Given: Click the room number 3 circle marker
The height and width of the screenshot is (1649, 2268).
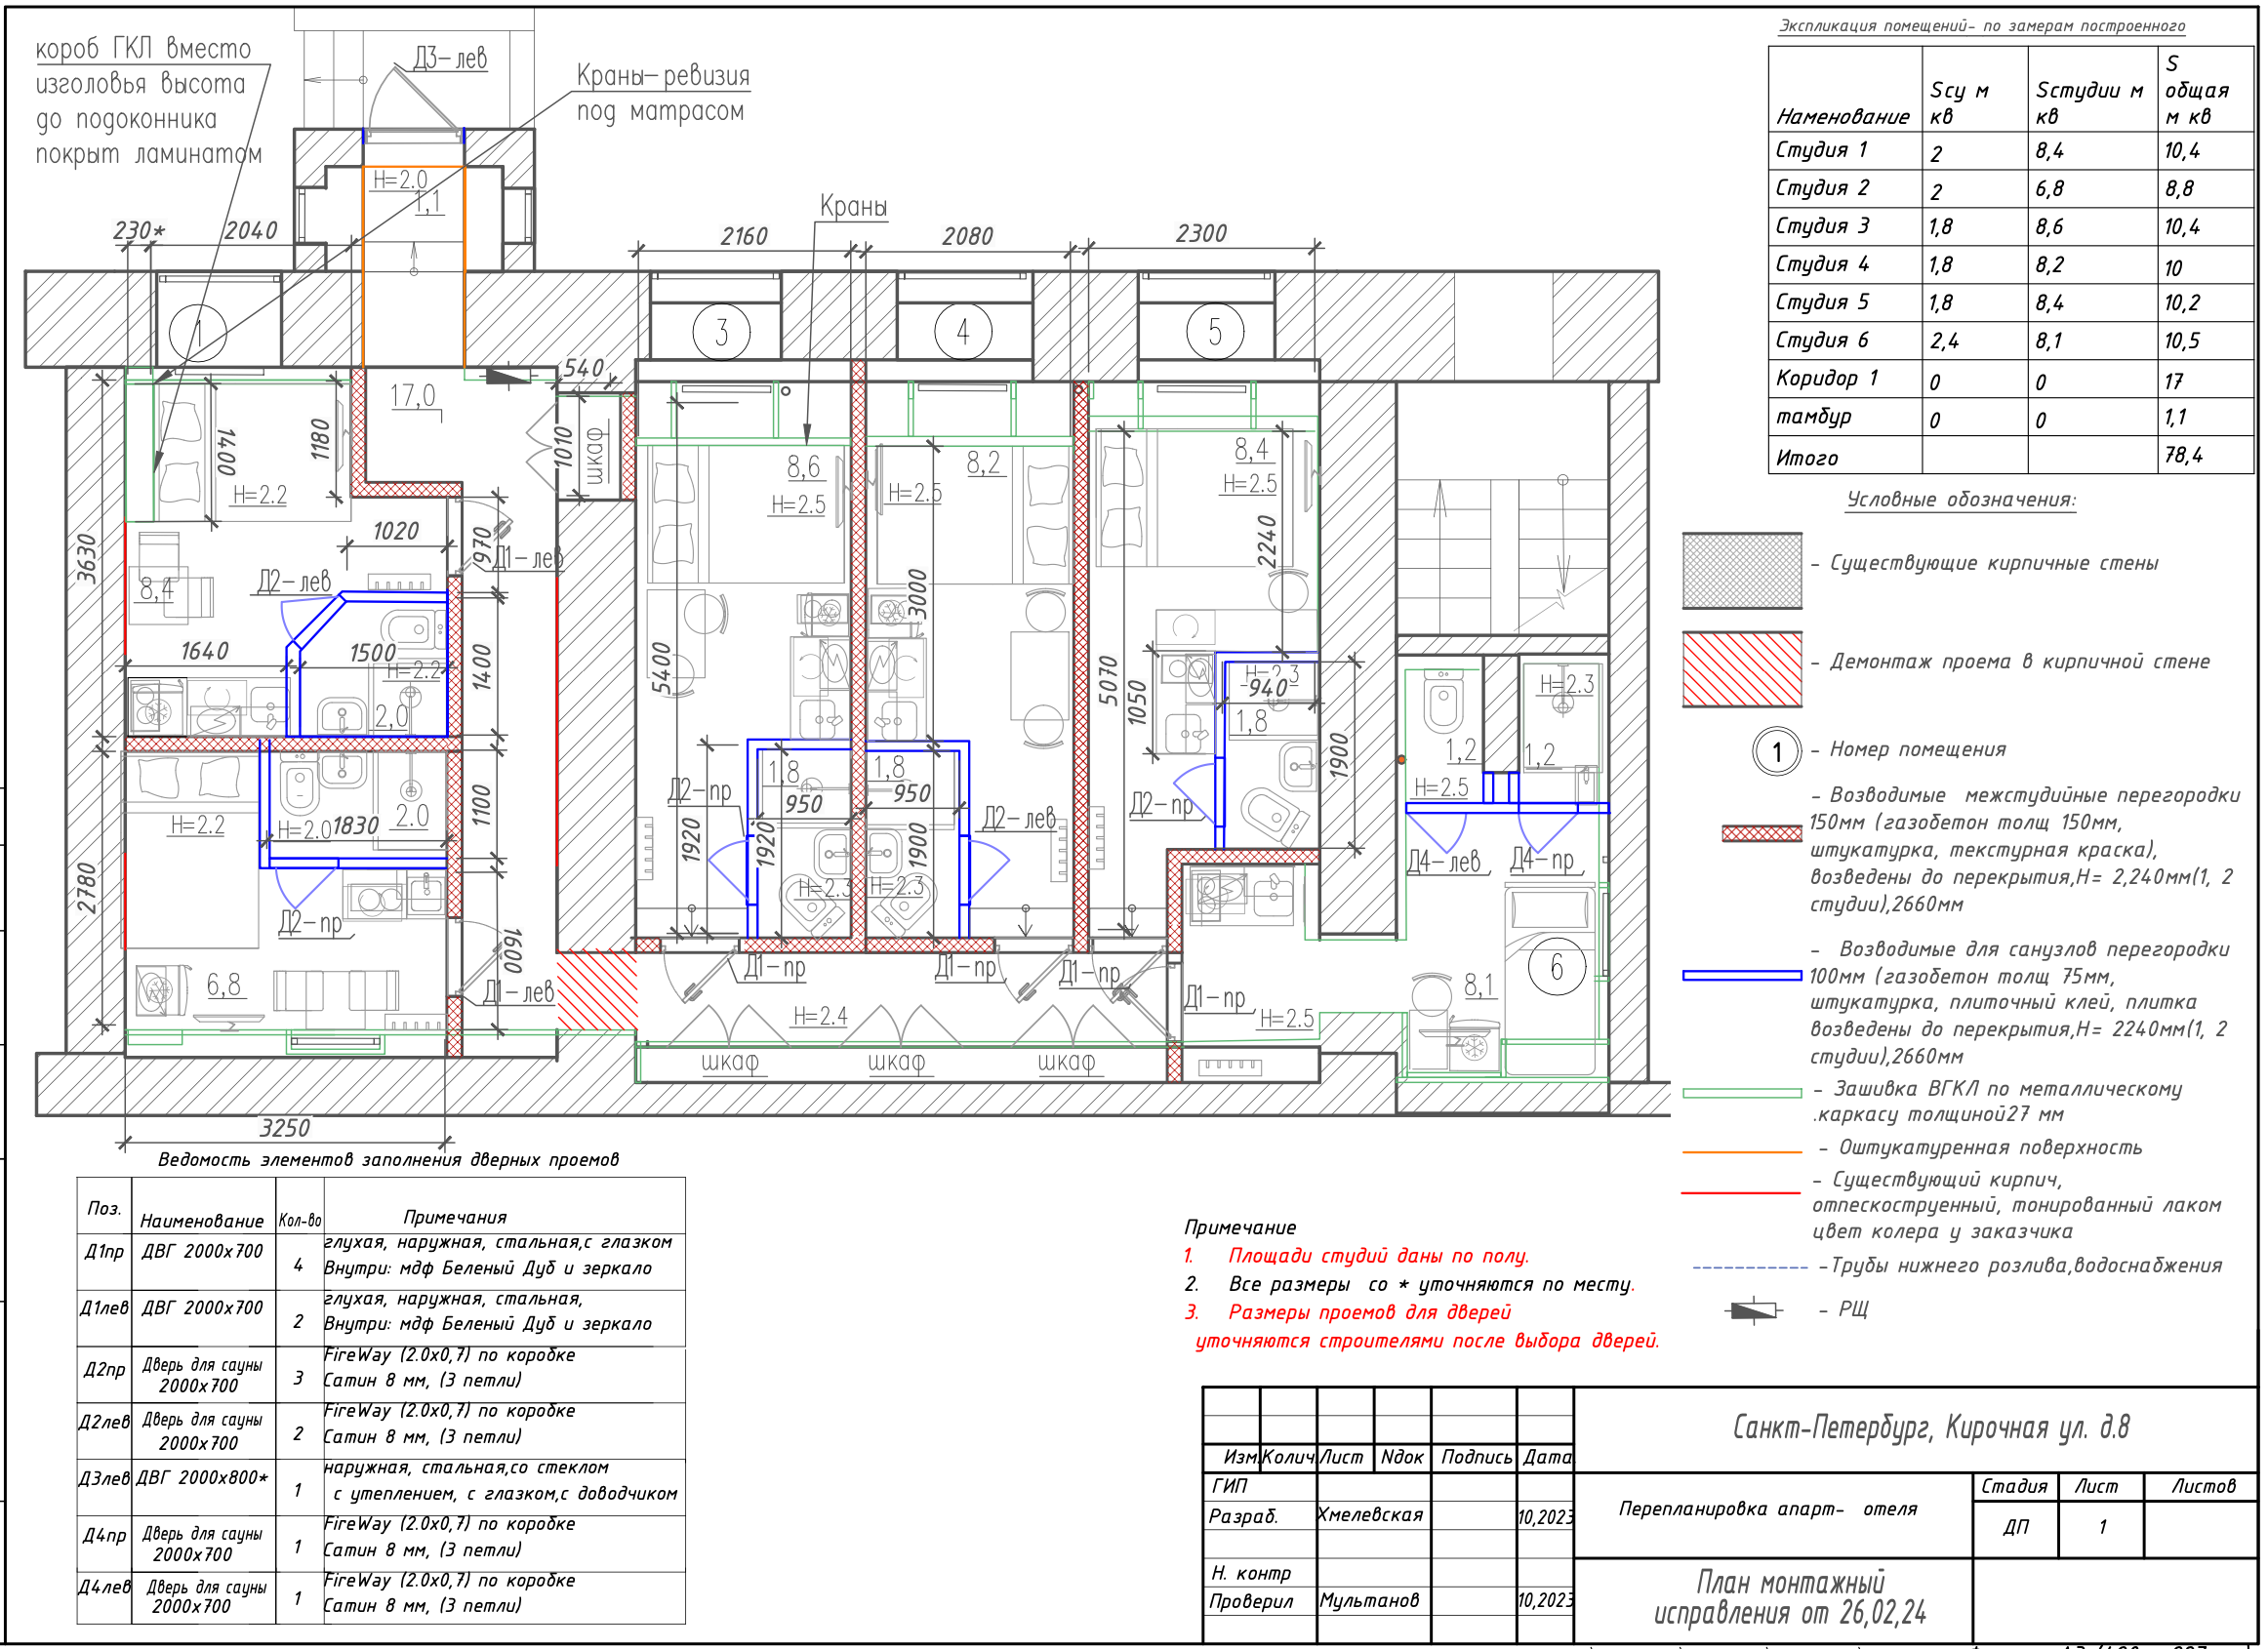Looking at the screenshot, I should pyautogui.click(x=721, y=332).
